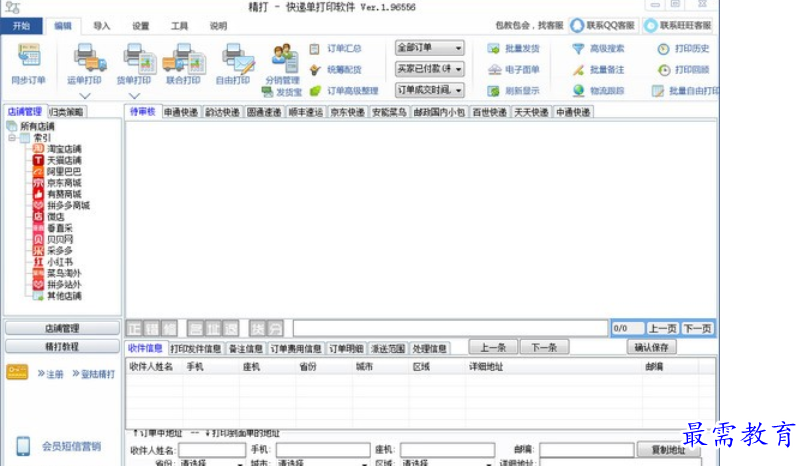Click 联系旺旺客服 contact button

click(678, 25)
